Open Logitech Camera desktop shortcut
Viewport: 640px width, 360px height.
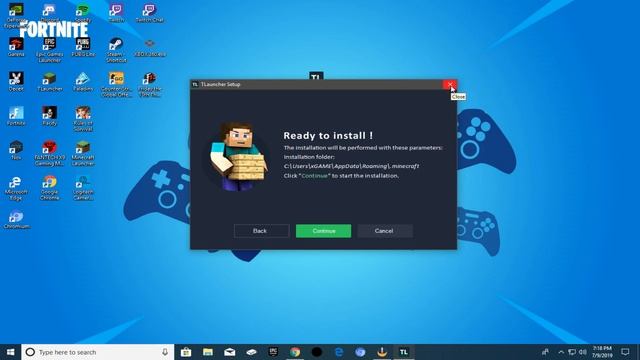click(83, 188)
